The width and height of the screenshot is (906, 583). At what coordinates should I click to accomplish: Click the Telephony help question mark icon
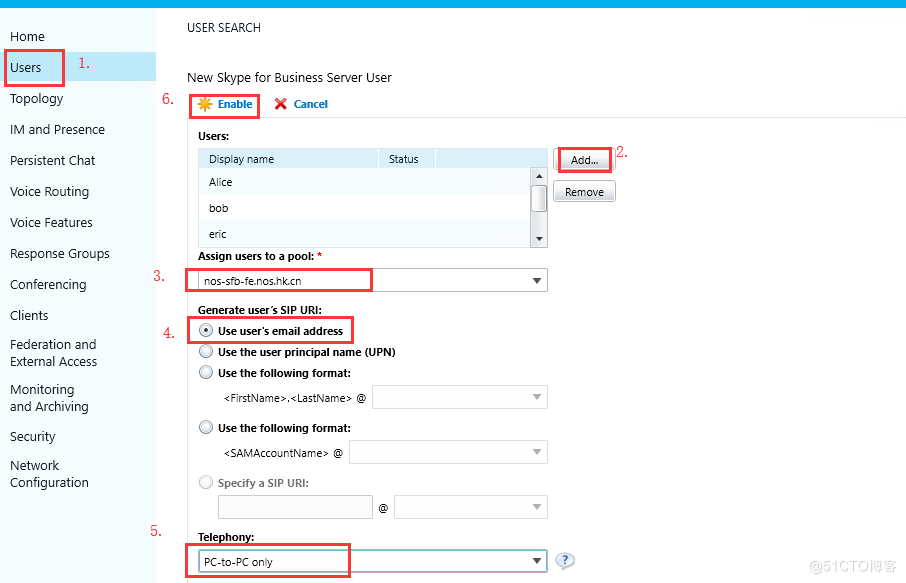(565, 560)
